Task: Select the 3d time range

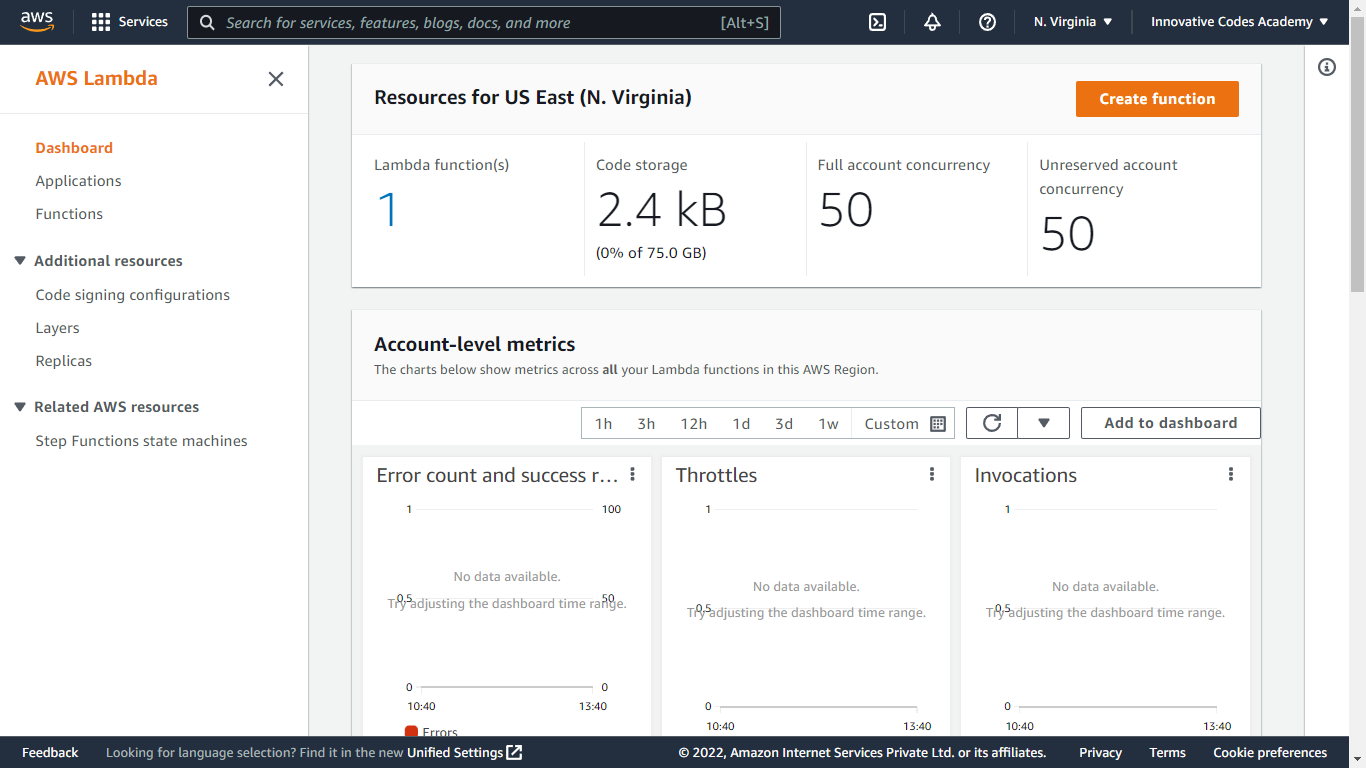Action: coord(784,423)
